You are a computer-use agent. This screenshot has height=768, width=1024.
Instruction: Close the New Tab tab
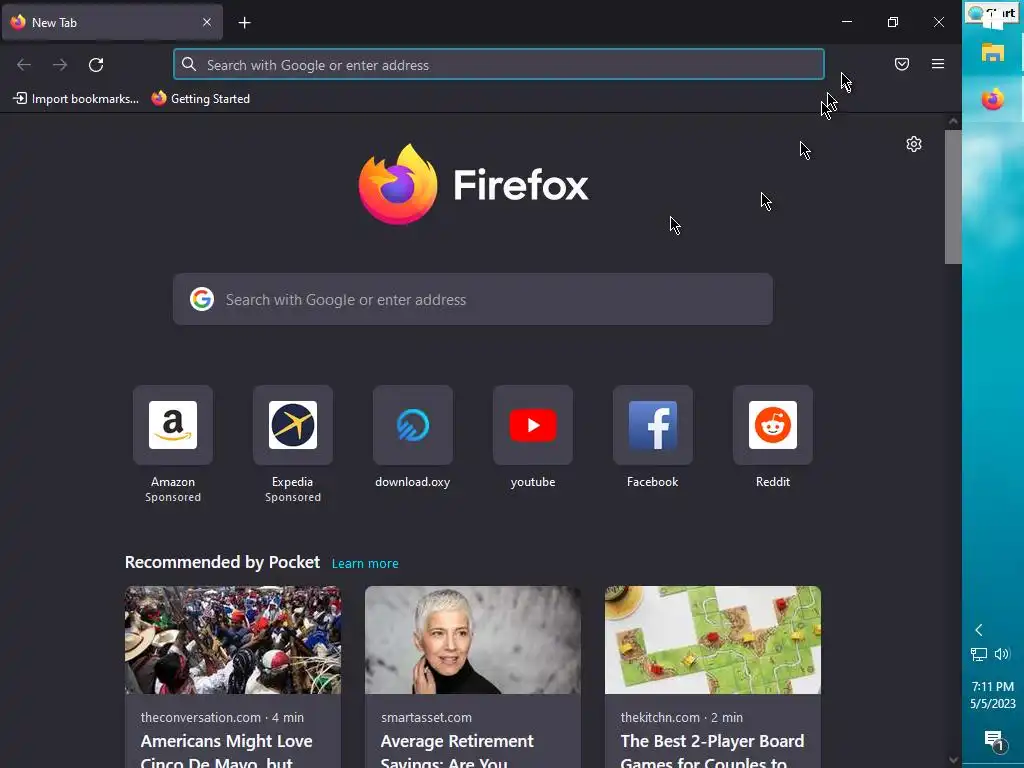(x=207, y=22)
